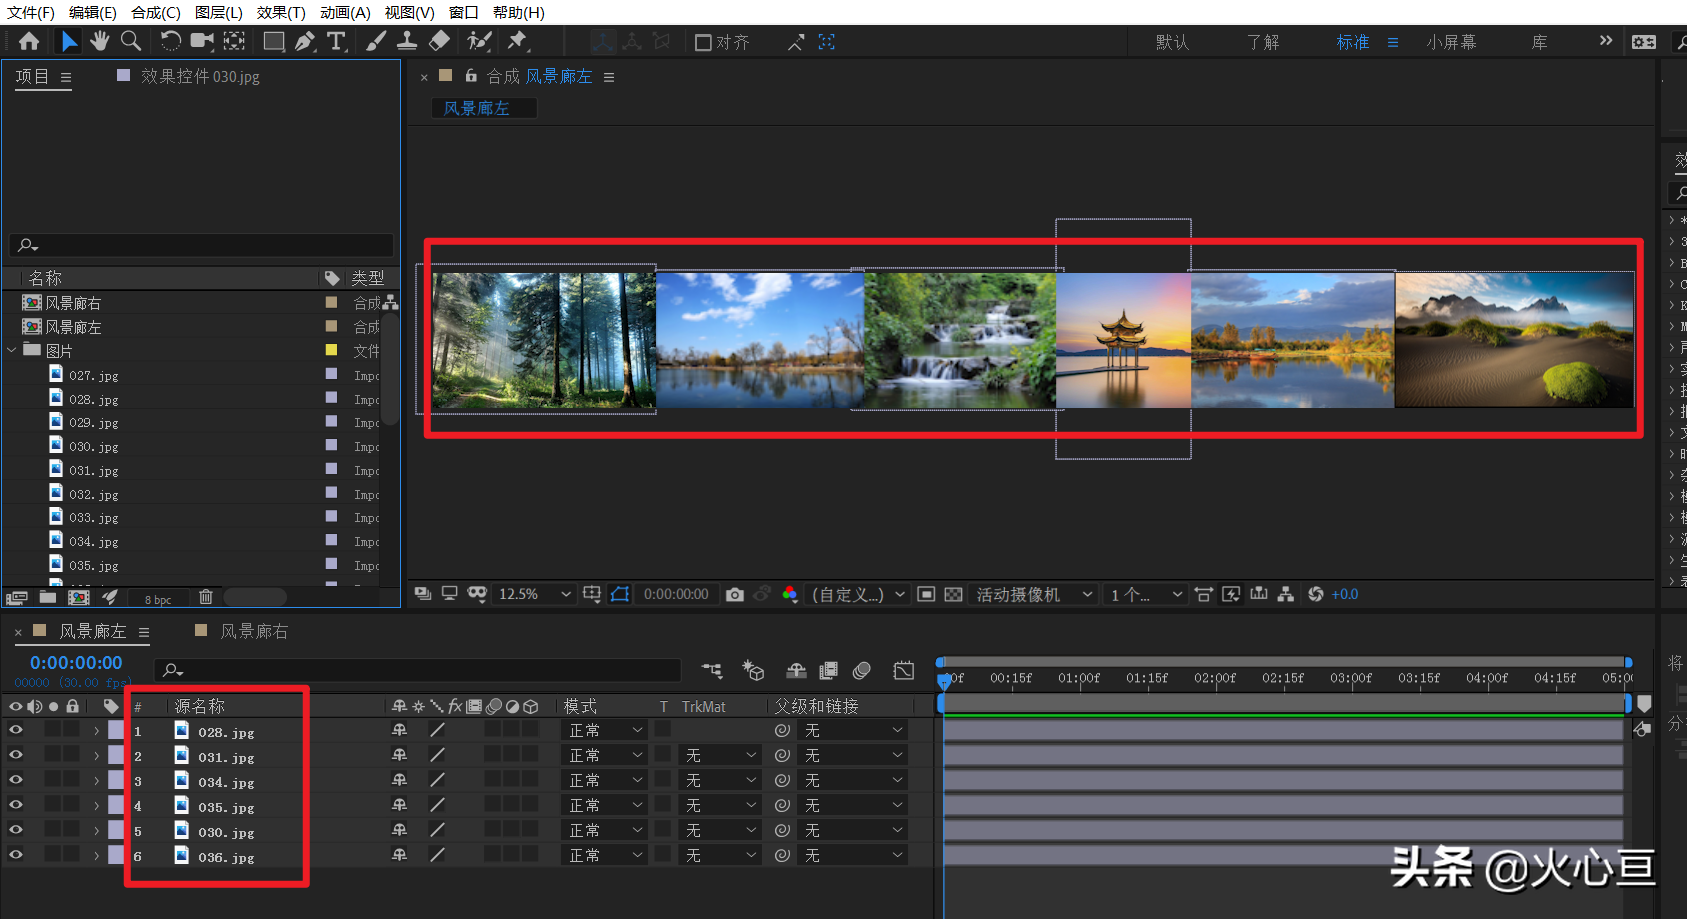
Task: Switch to 效果控件 030.jpg panel tab
Action: pos(200,76)
